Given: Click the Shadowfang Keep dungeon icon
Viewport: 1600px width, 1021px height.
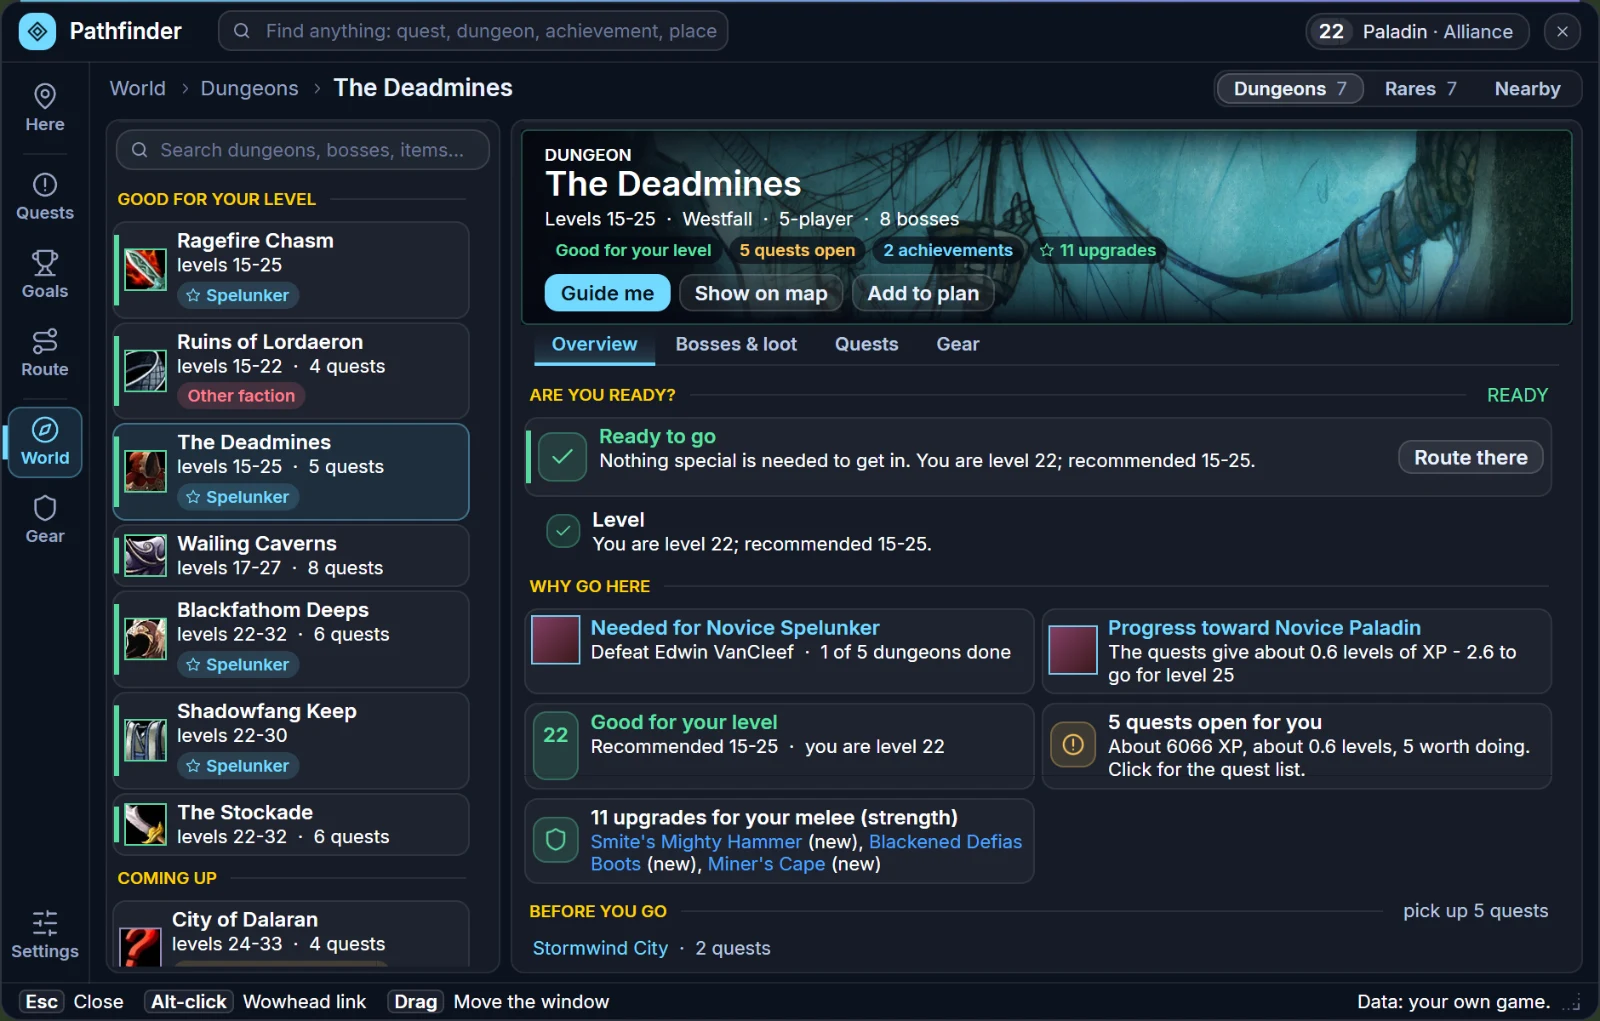Looking at the screenshot, I should 145,740.
